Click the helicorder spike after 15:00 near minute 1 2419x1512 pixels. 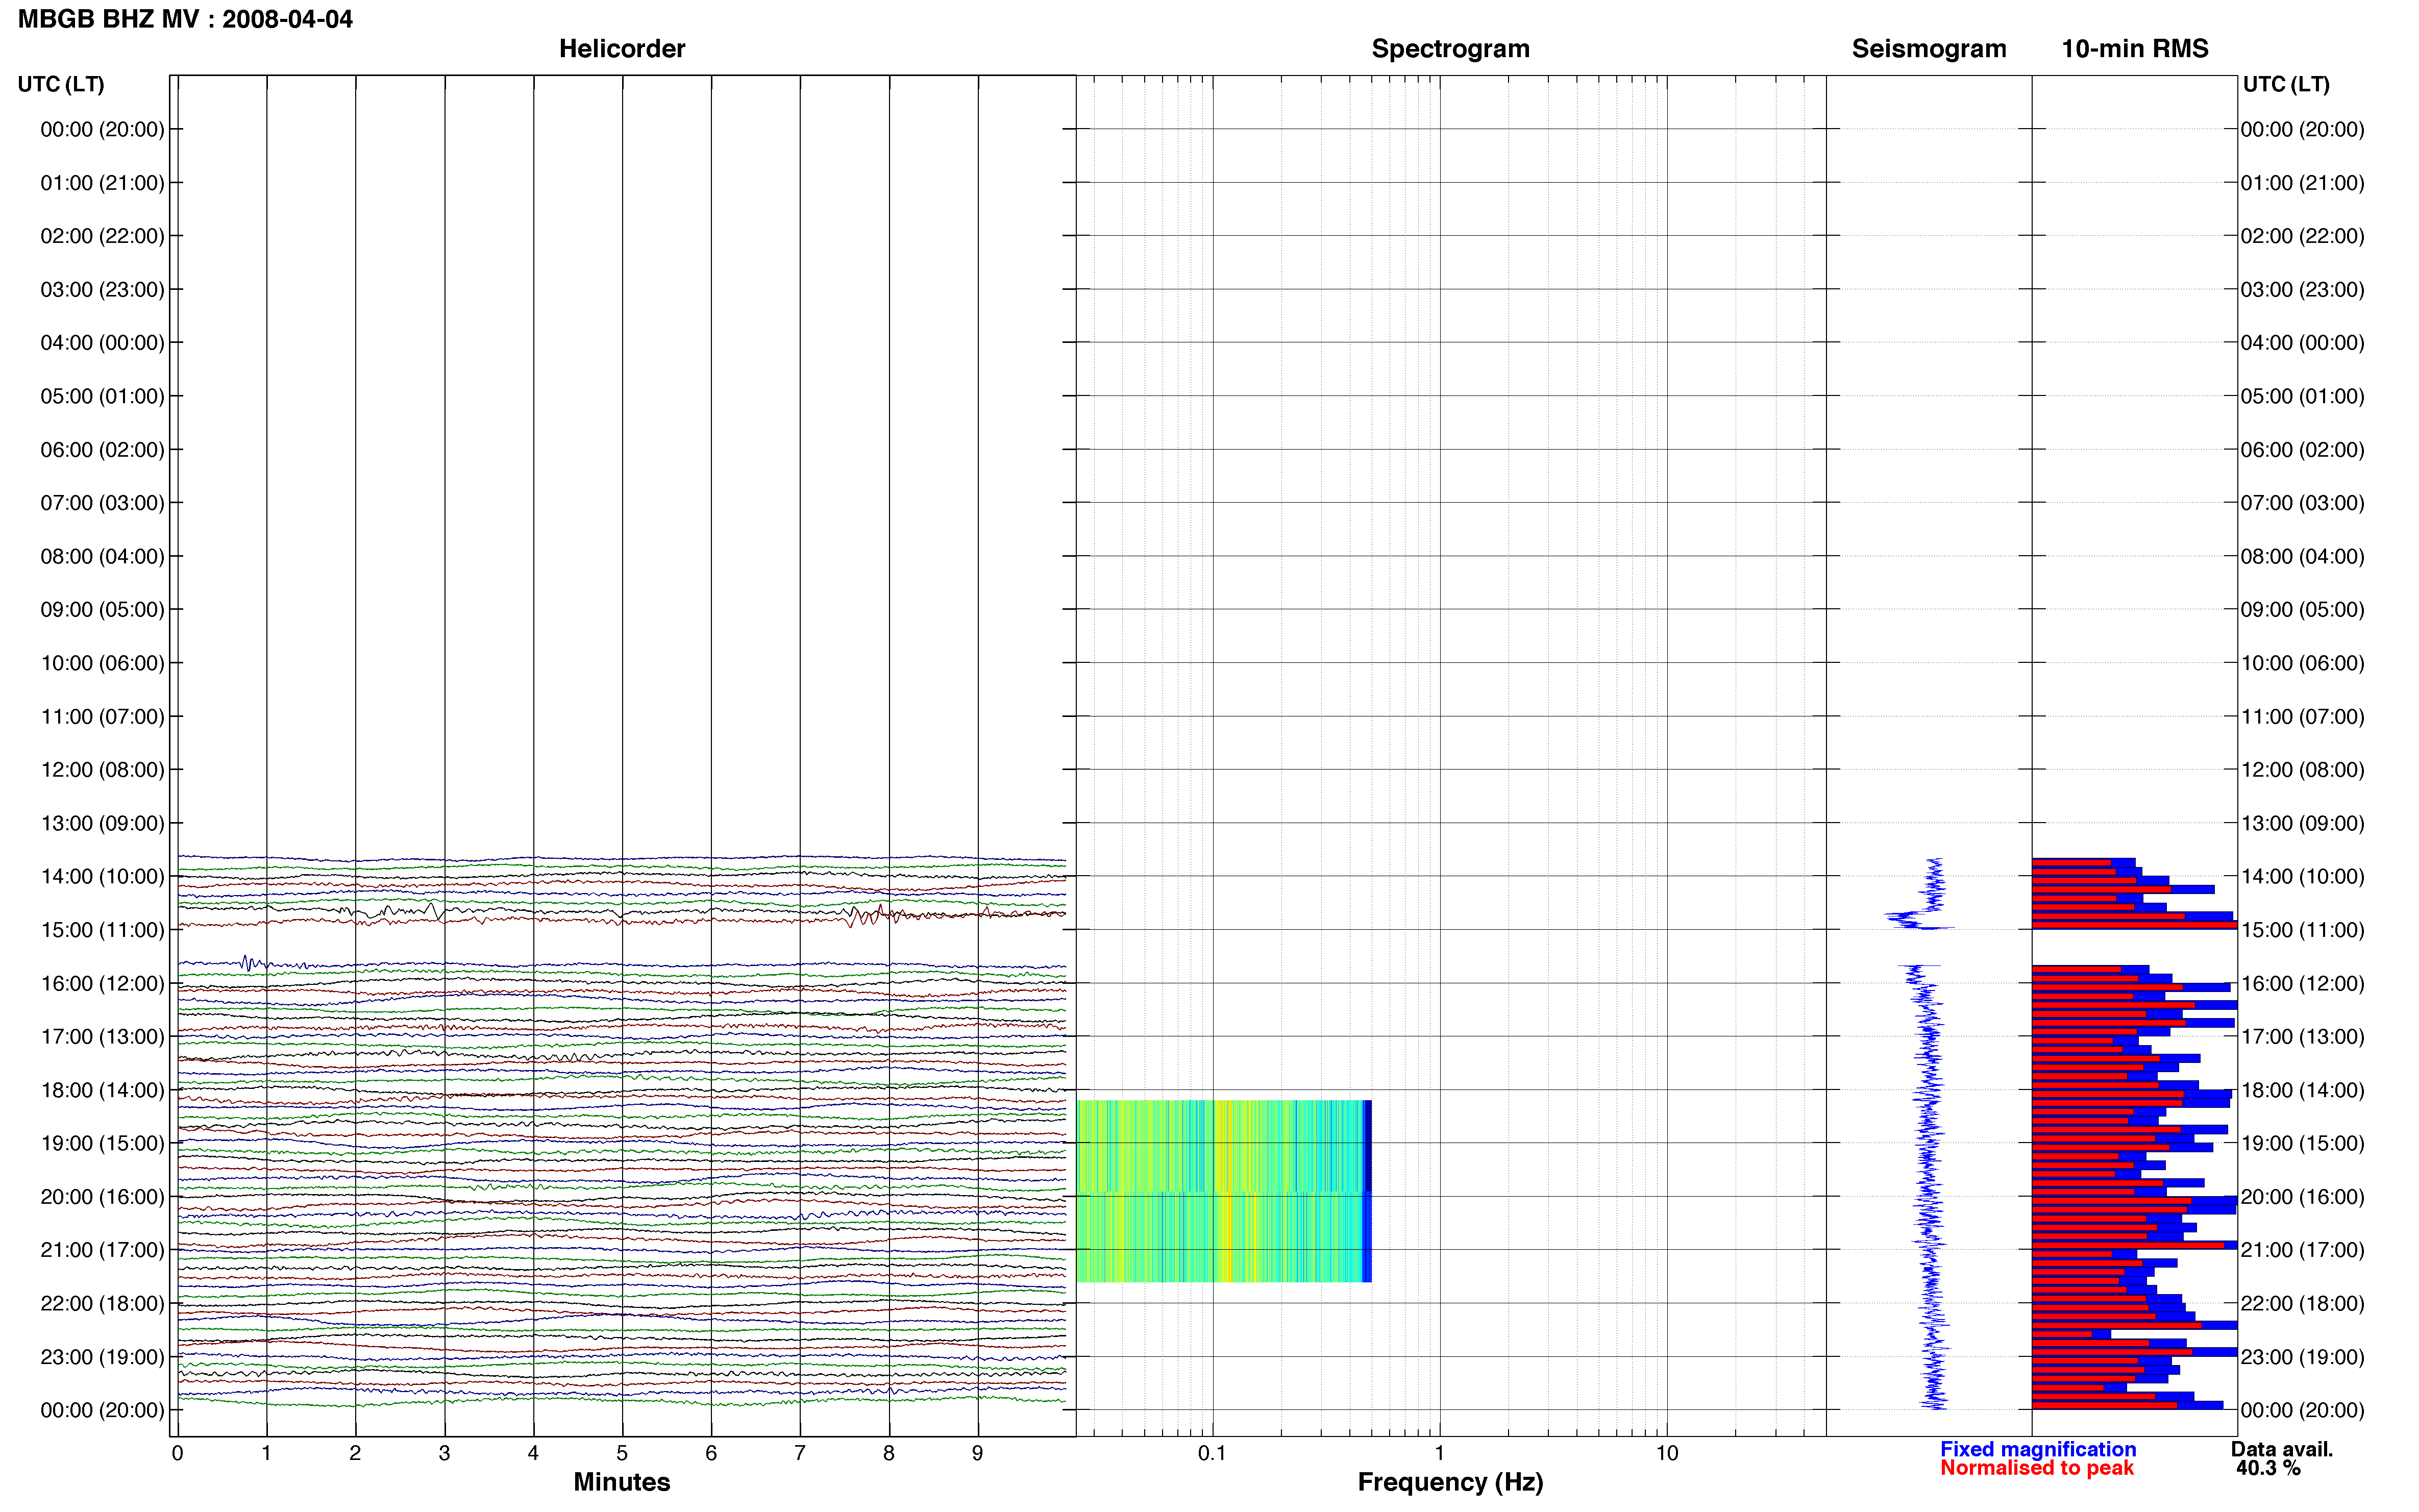click(248, 964)
